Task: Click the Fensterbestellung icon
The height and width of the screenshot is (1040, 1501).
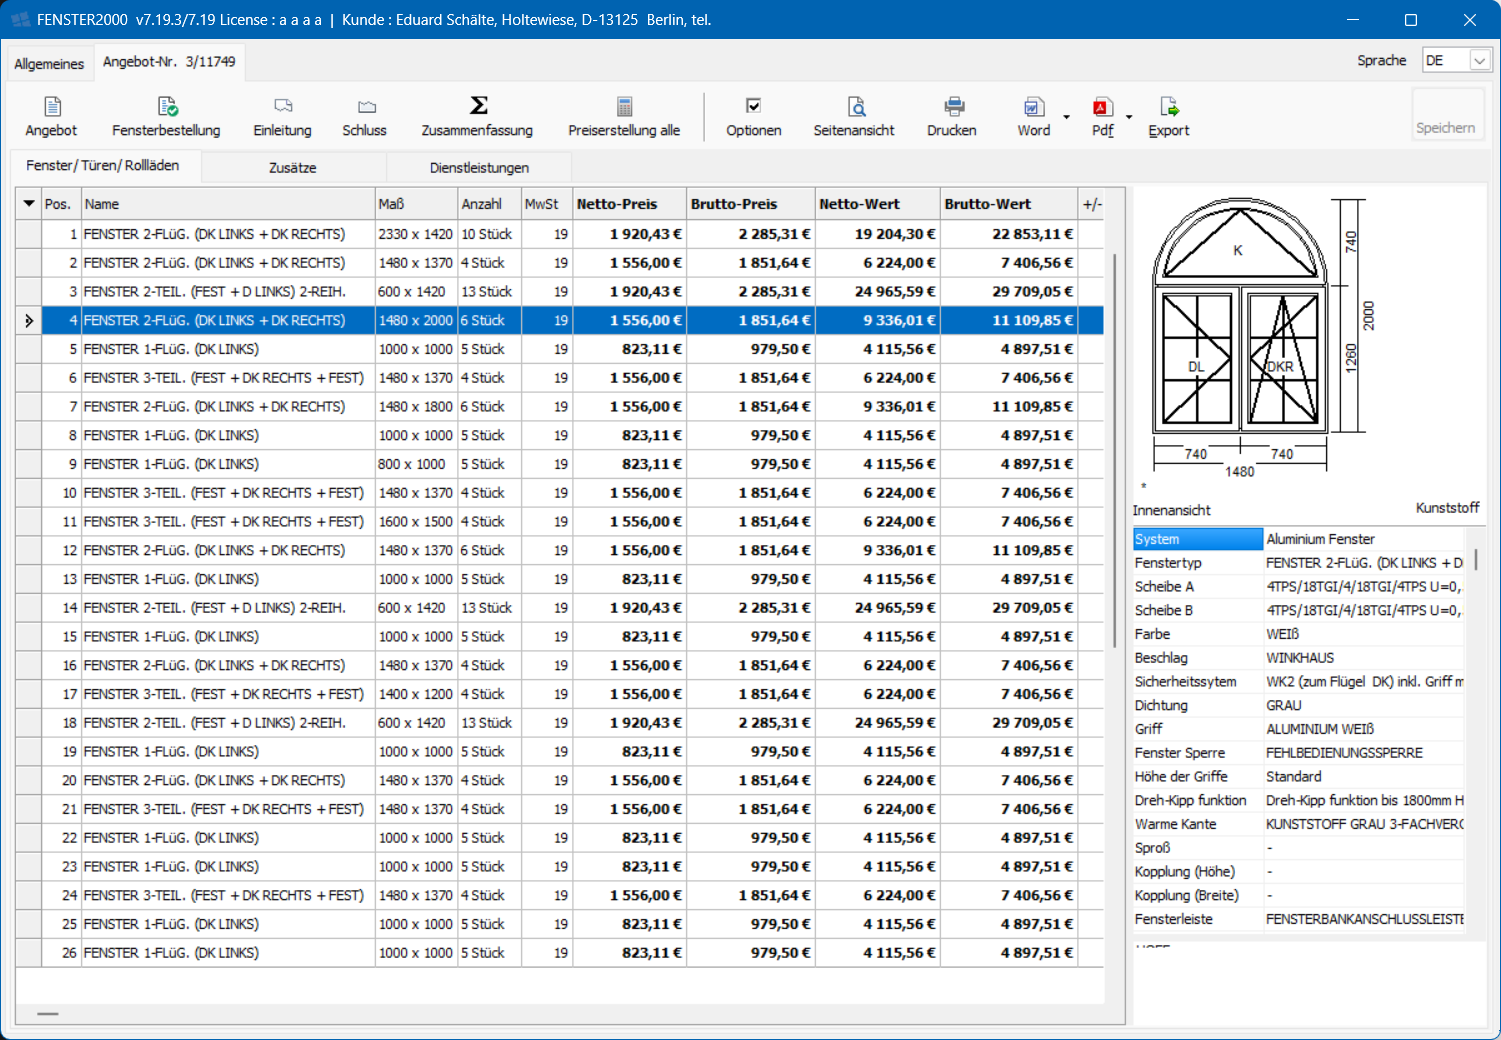Action: click(x=167, y=107)
